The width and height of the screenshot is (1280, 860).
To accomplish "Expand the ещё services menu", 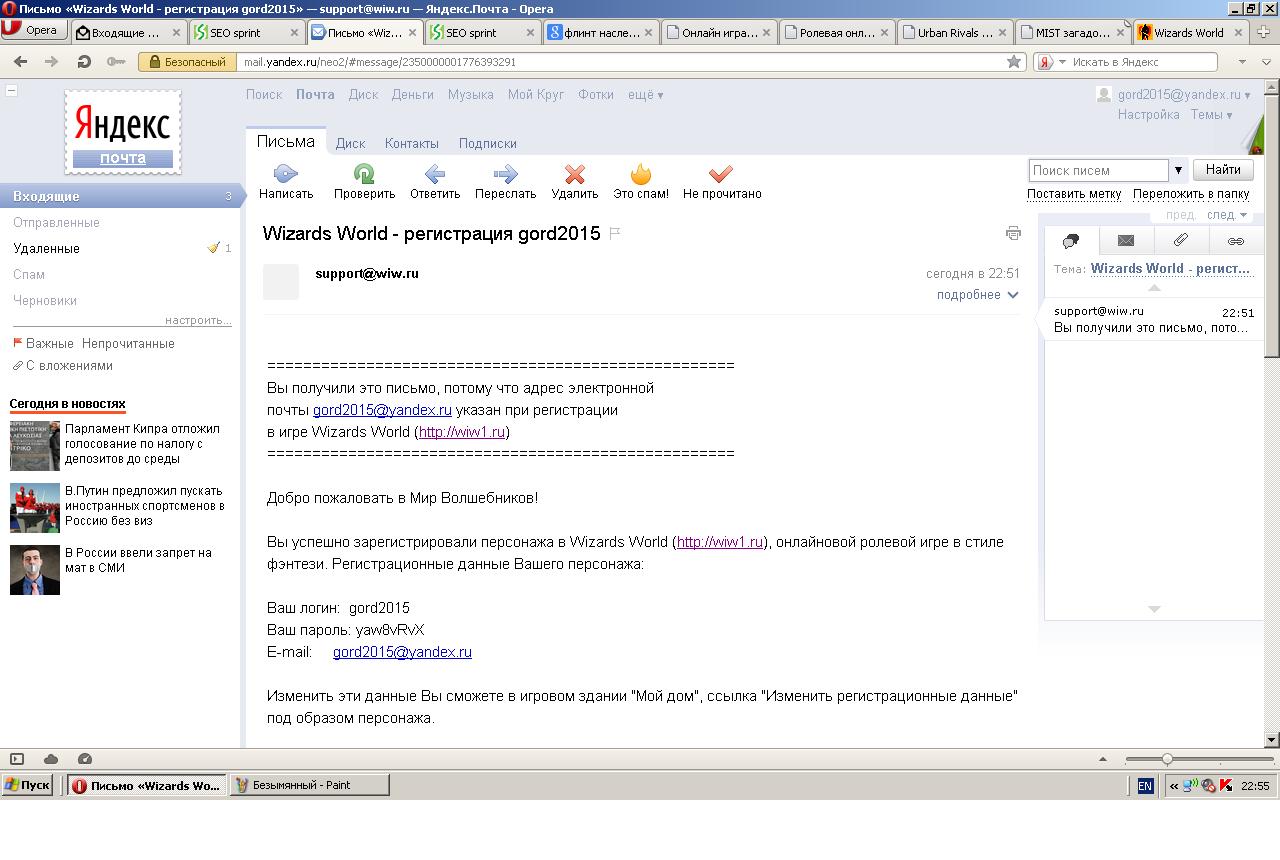I will [x=645, y=95].
